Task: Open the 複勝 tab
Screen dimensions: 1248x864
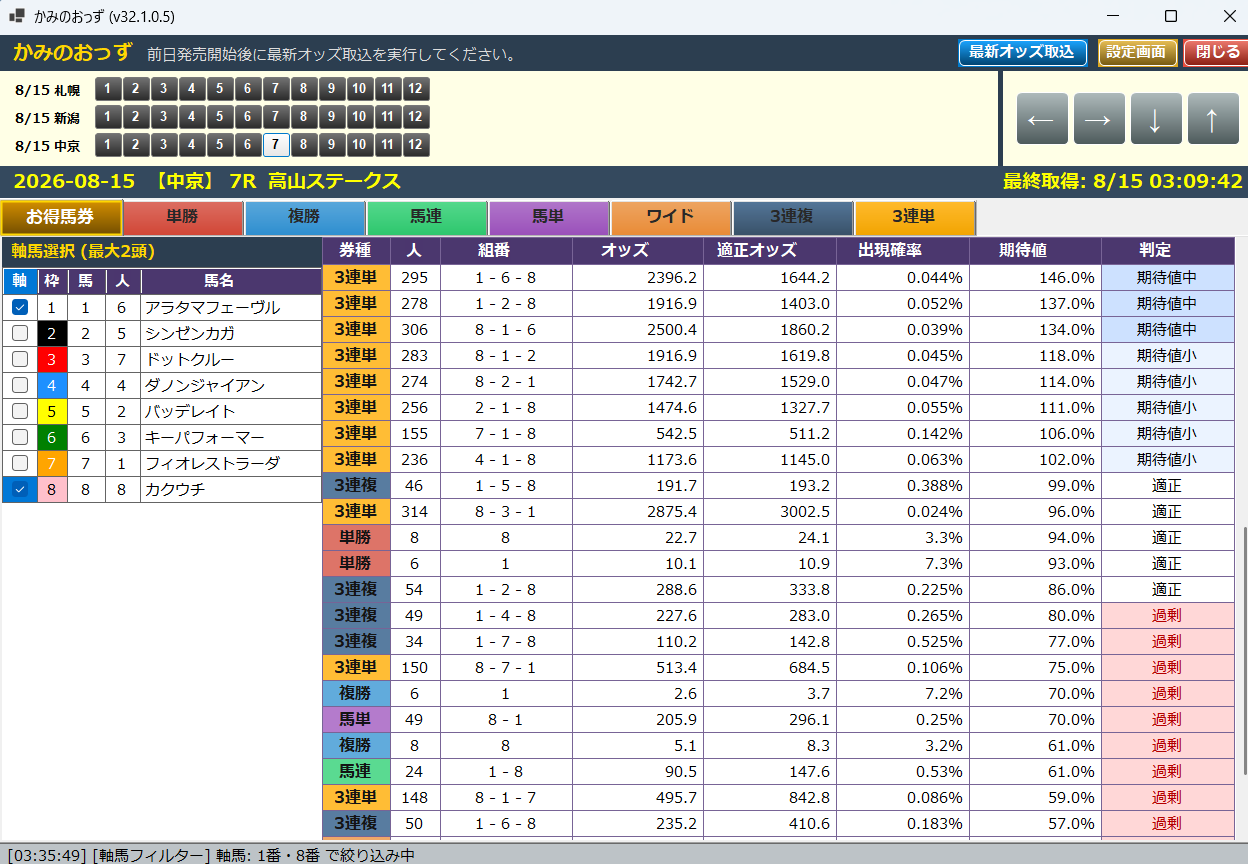Action: click(305, 218)
